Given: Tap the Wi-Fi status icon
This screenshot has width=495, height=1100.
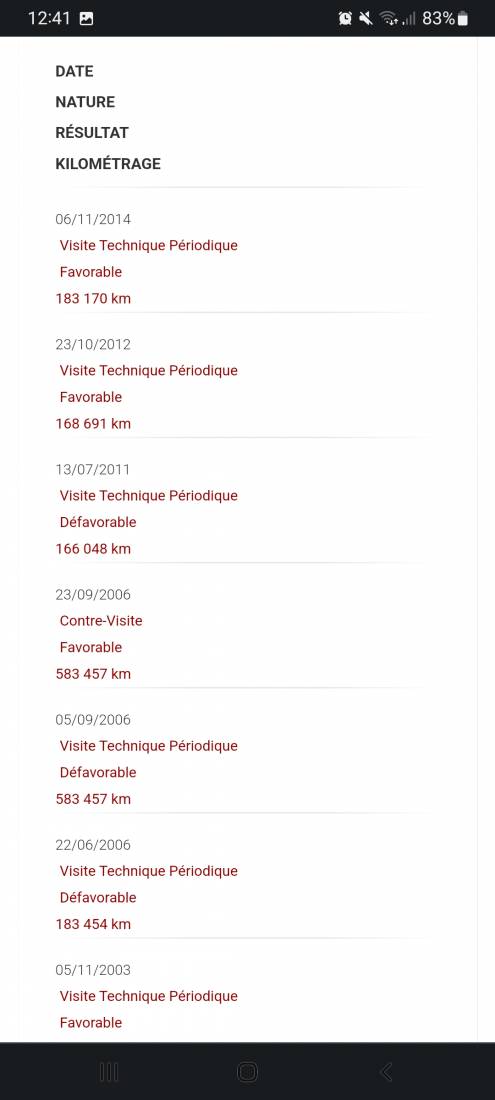Looking at the screenshot, I should [389, 19].
